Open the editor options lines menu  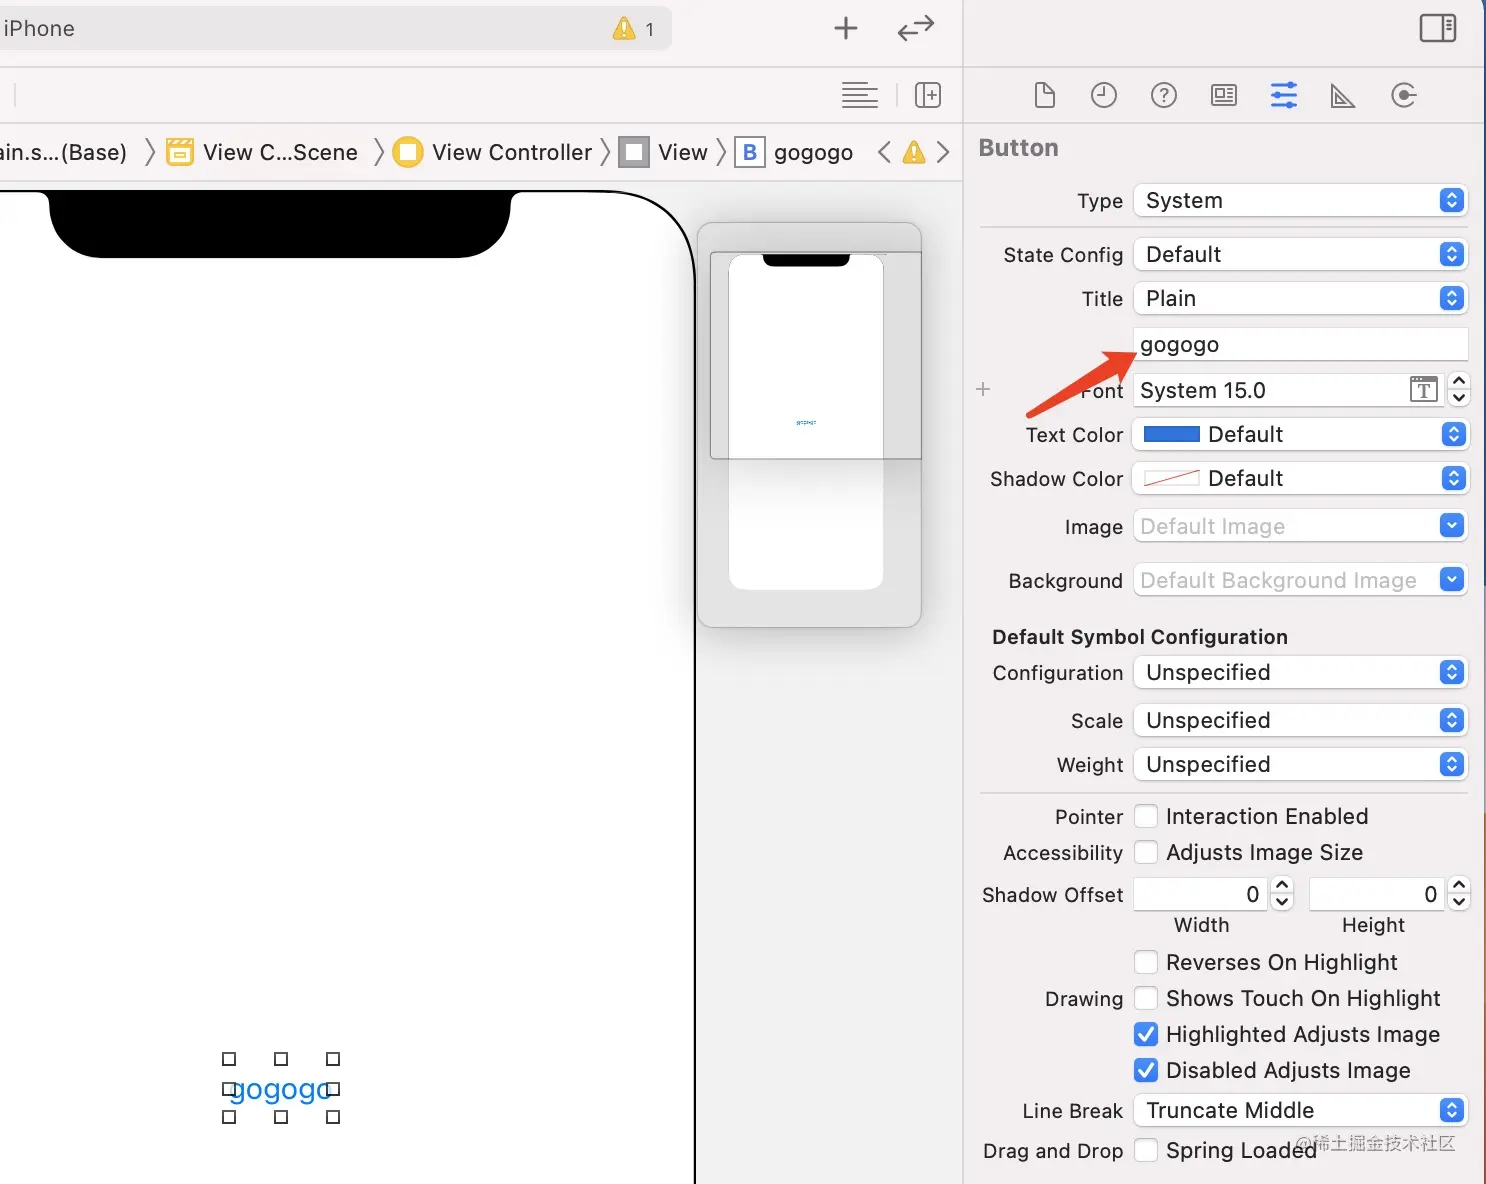point(860,95)
